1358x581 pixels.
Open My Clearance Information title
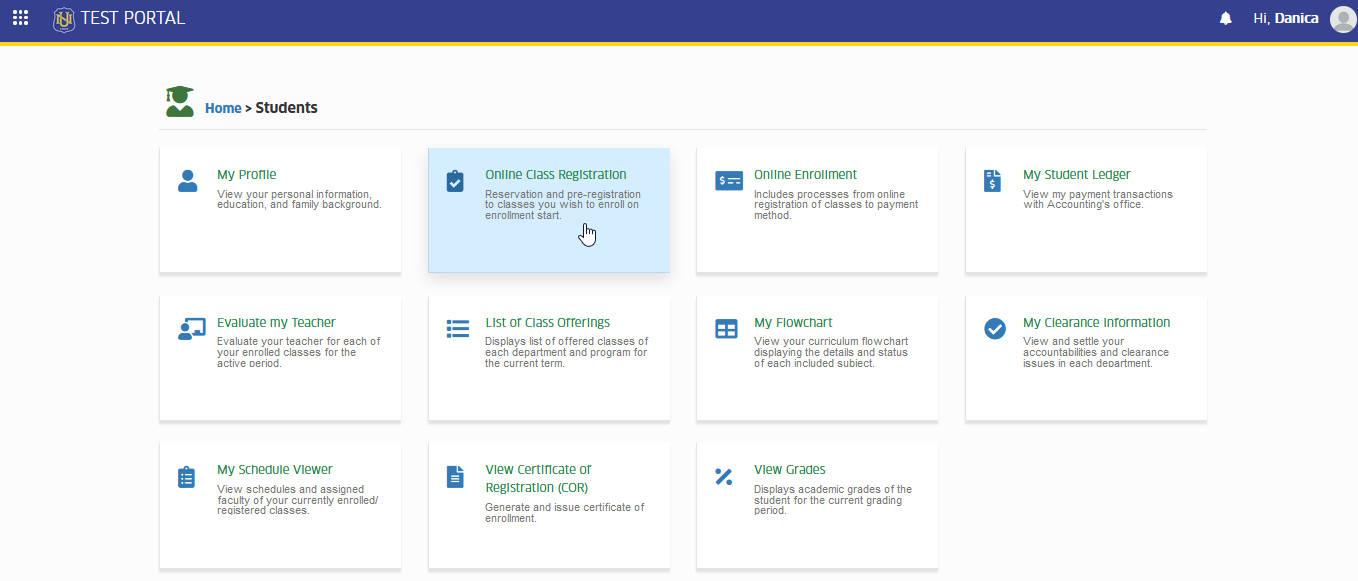[1096, 323]
